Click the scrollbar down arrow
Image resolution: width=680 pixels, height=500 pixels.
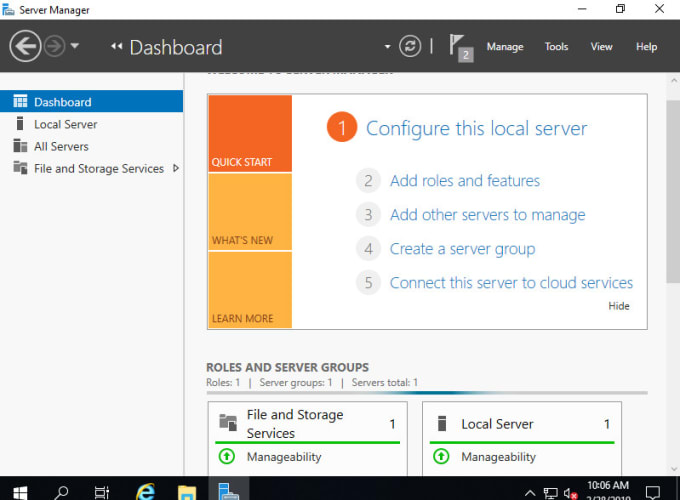tap(673, 469)
